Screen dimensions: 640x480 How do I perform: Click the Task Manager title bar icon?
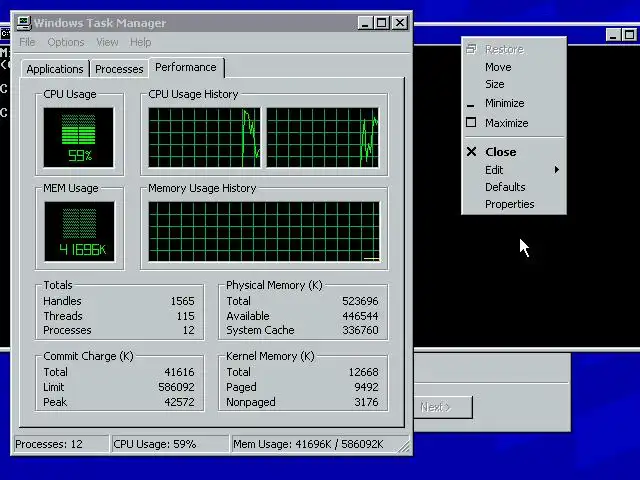(x=24, y=23)
